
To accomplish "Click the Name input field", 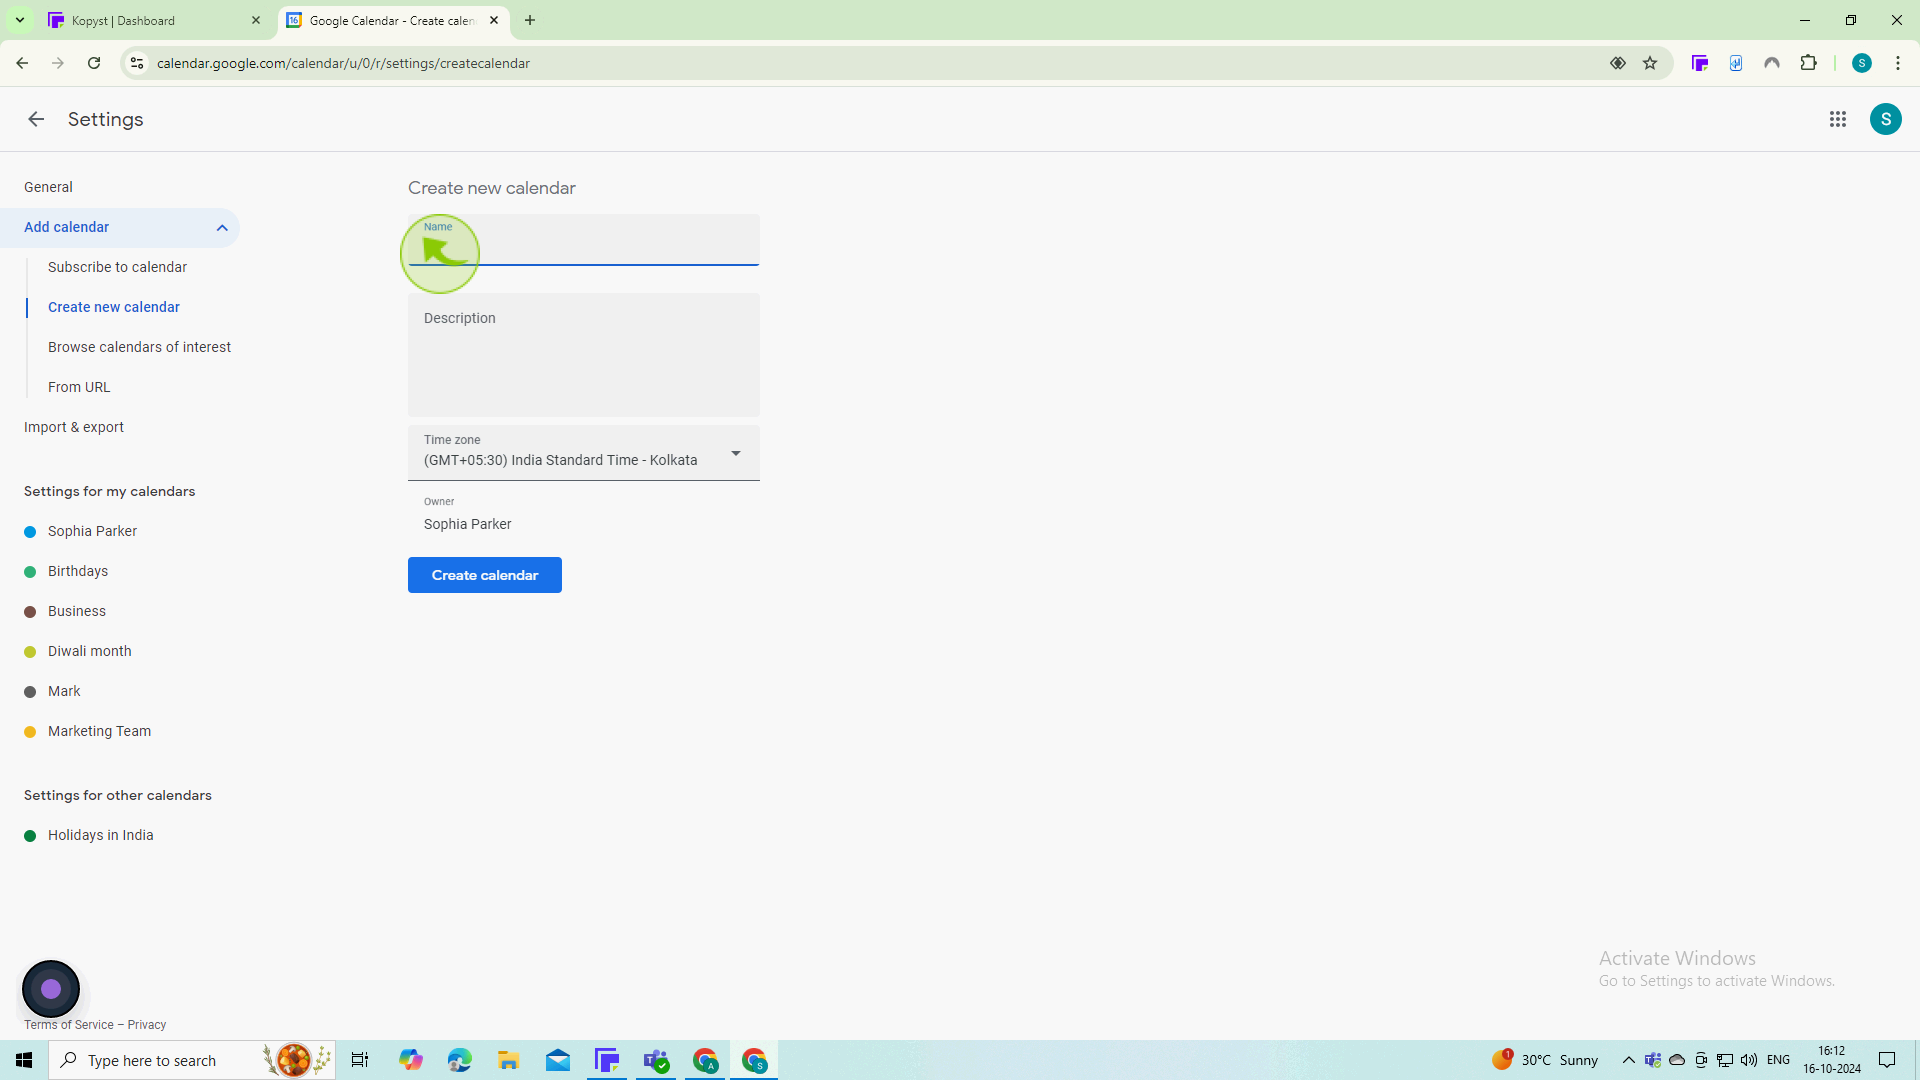I will 584,240.
